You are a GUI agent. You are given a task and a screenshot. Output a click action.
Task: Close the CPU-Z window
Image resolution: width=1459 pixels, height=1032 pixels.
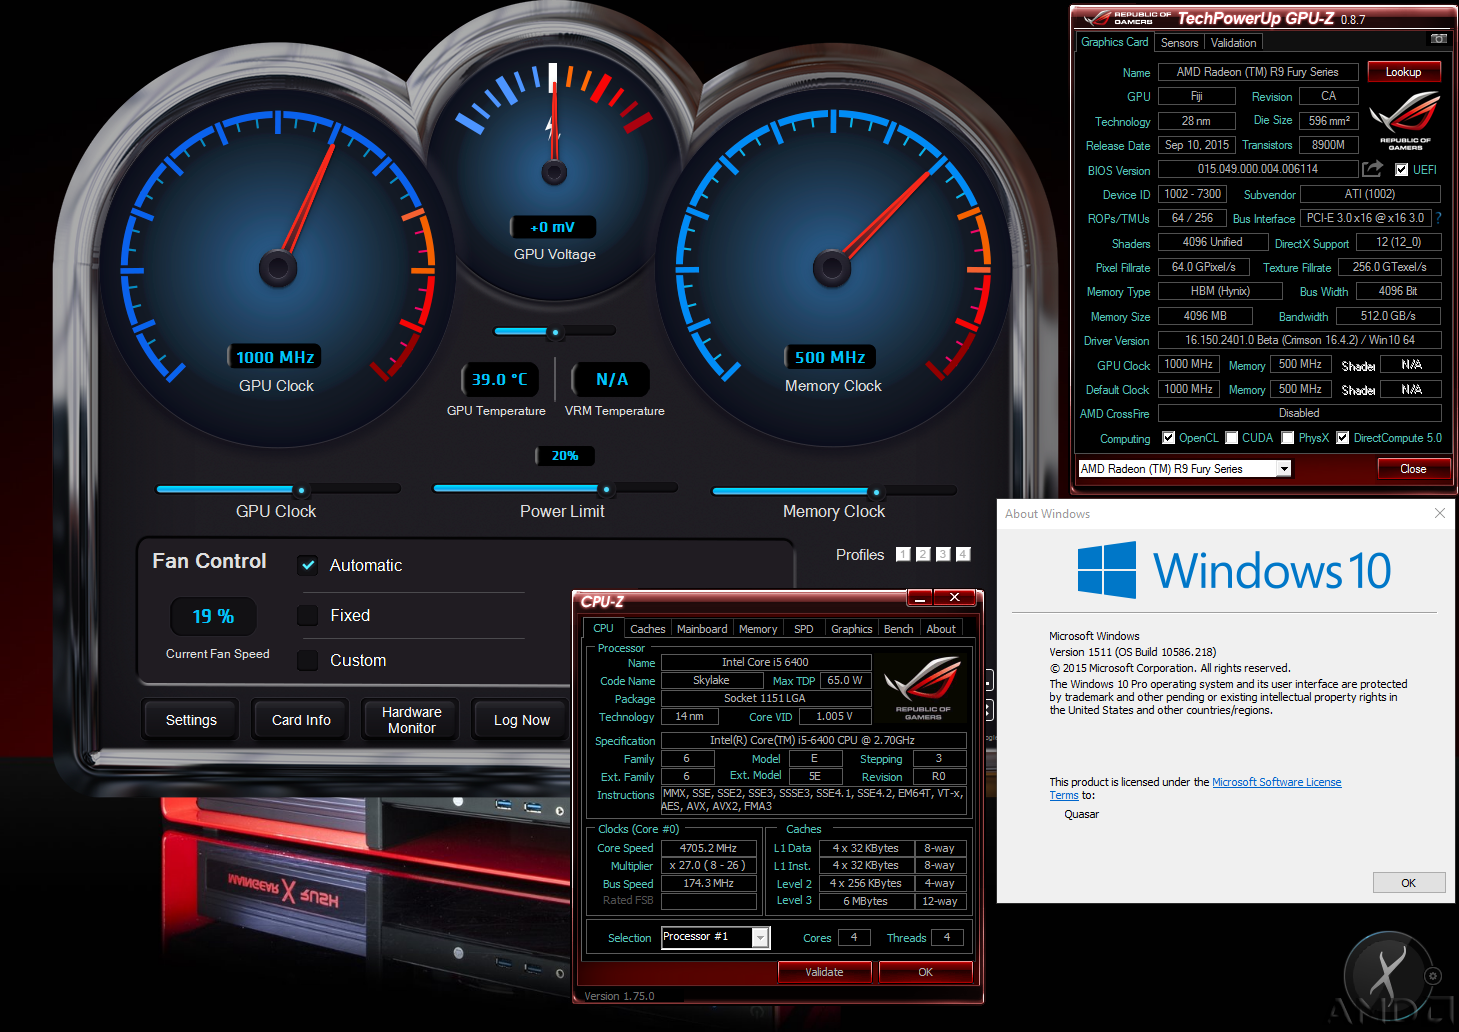click(x=954, y=598)
